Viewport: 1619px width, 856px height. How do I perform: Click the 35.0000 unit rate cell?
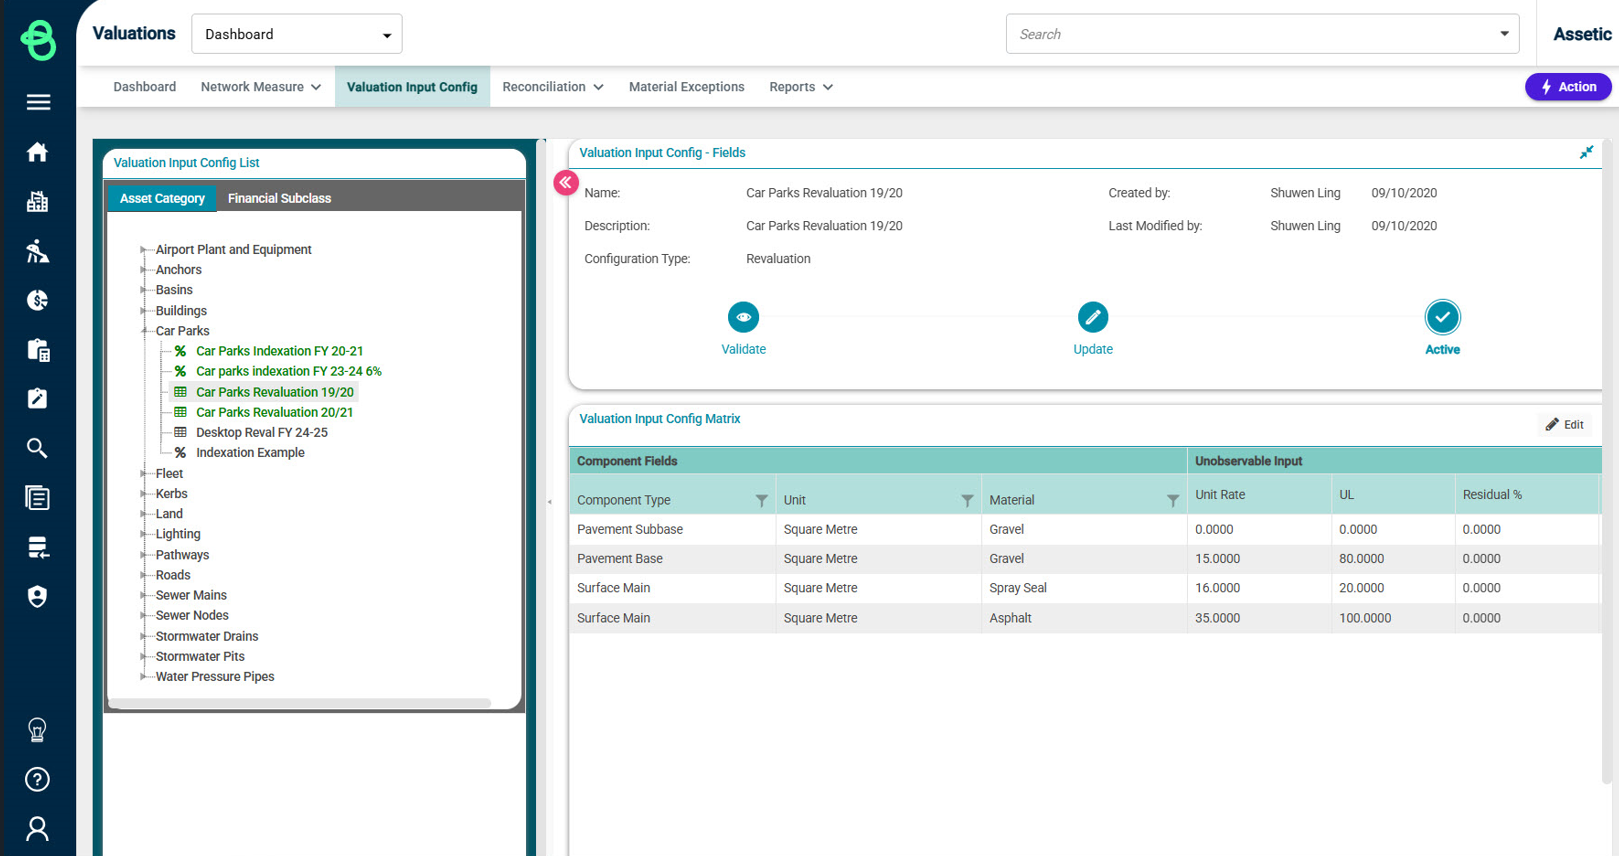click(x=1259, y=618)
